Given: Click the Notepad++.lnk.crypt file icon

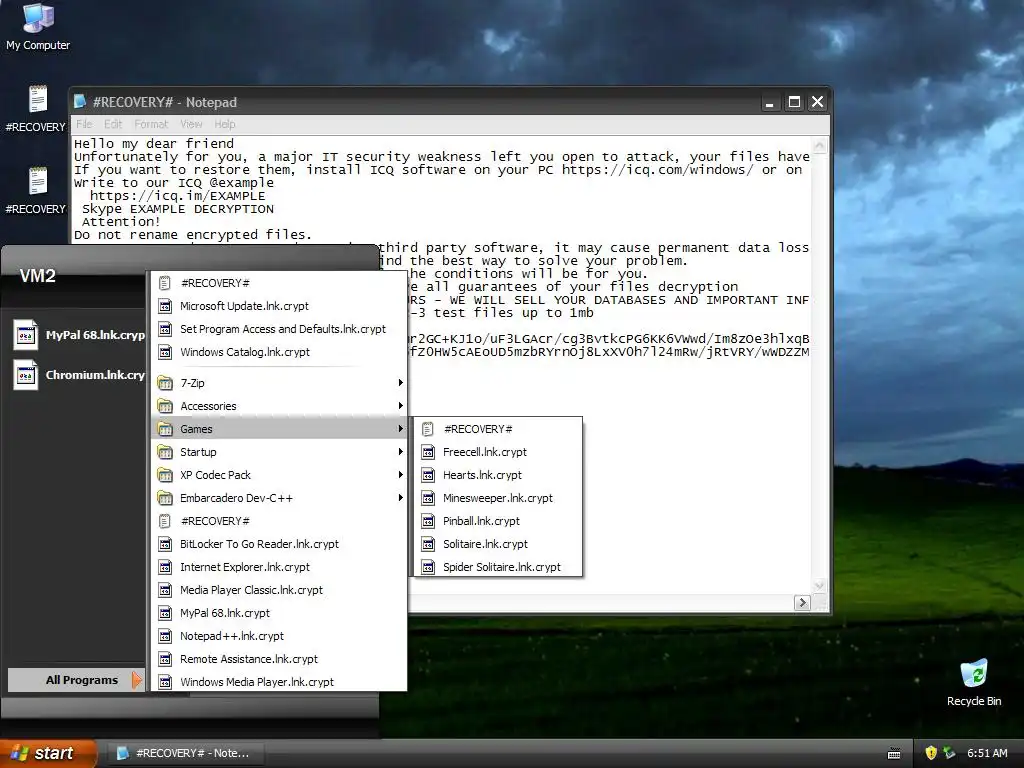Looking at the screenshot, I should pos(165,636).
